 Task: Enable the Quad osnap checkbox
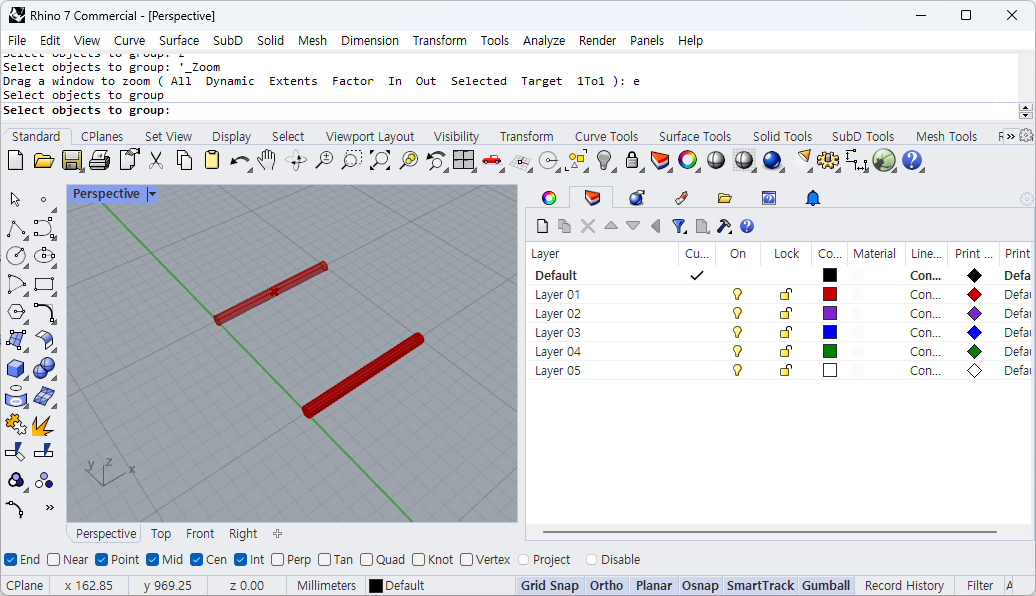click(x=367, y=560)
